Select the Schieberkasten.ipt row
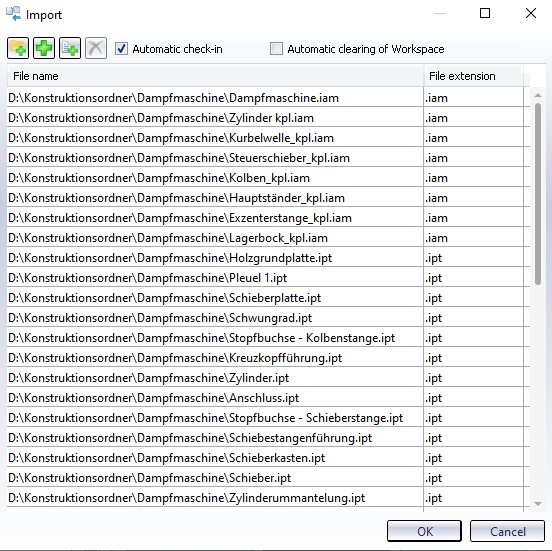 point(268,458)
